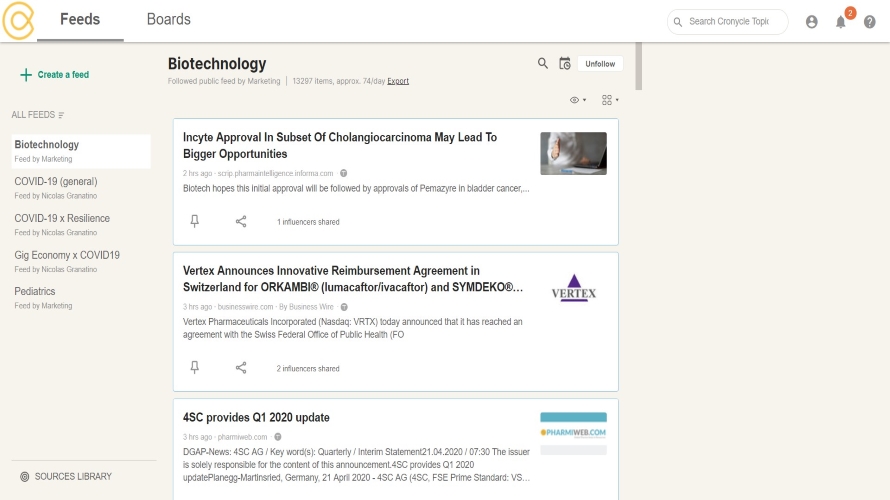Select the Biotechnology feed in the sidebar

[81, 151]
